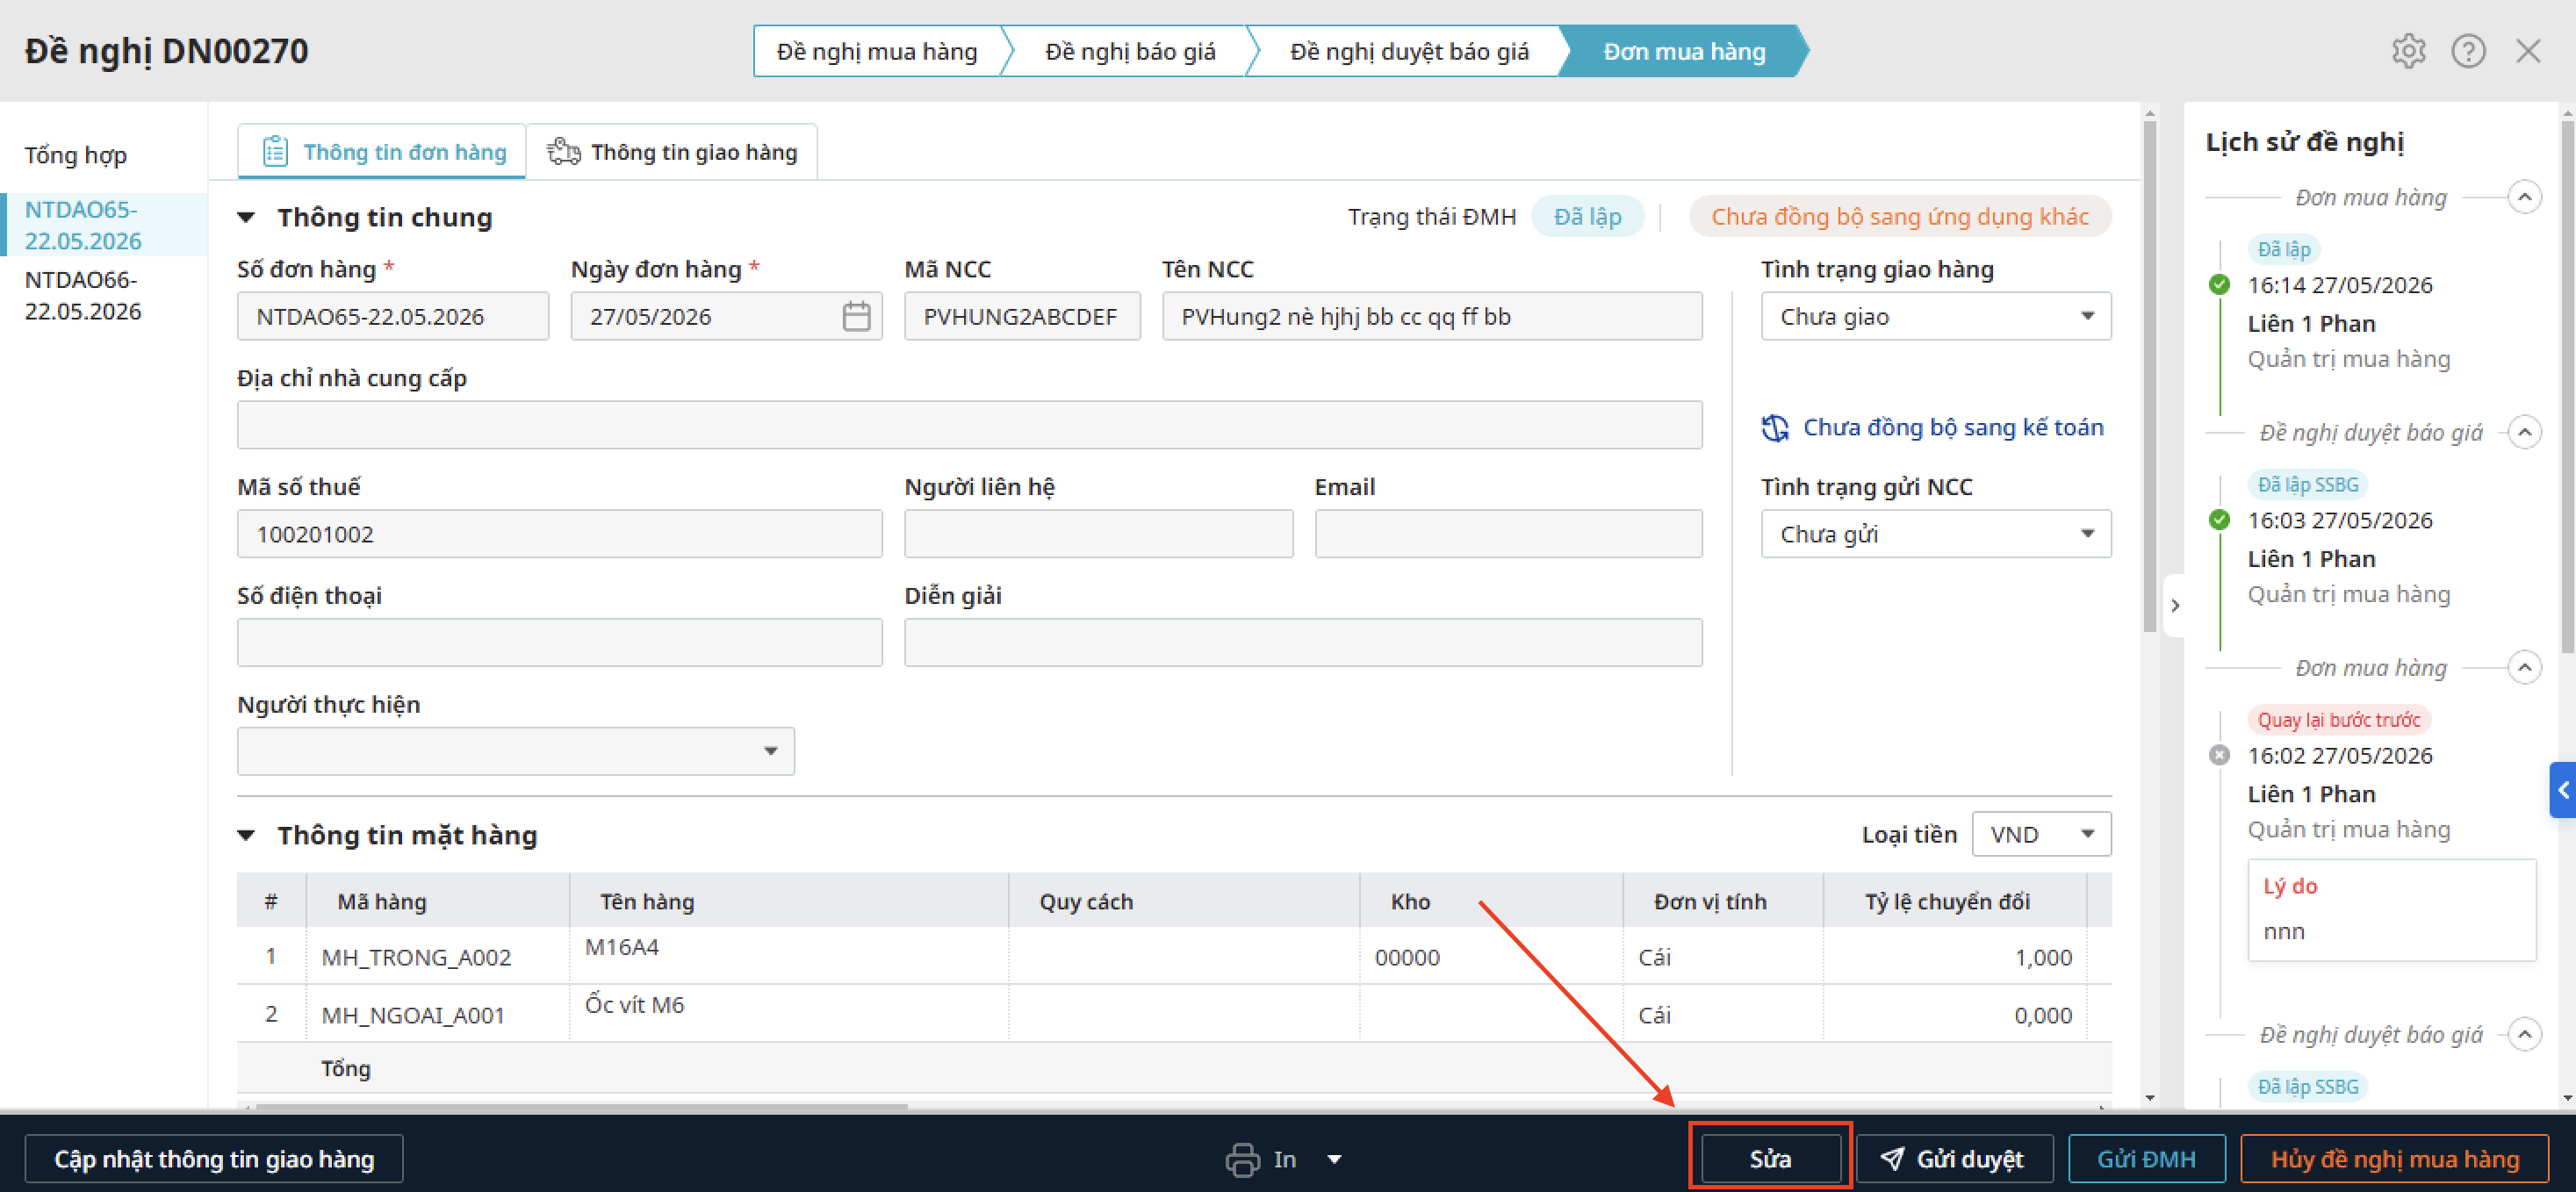Click the printer icon in bottom bar
2576x1192 pixels.
coord(1242,1159)
